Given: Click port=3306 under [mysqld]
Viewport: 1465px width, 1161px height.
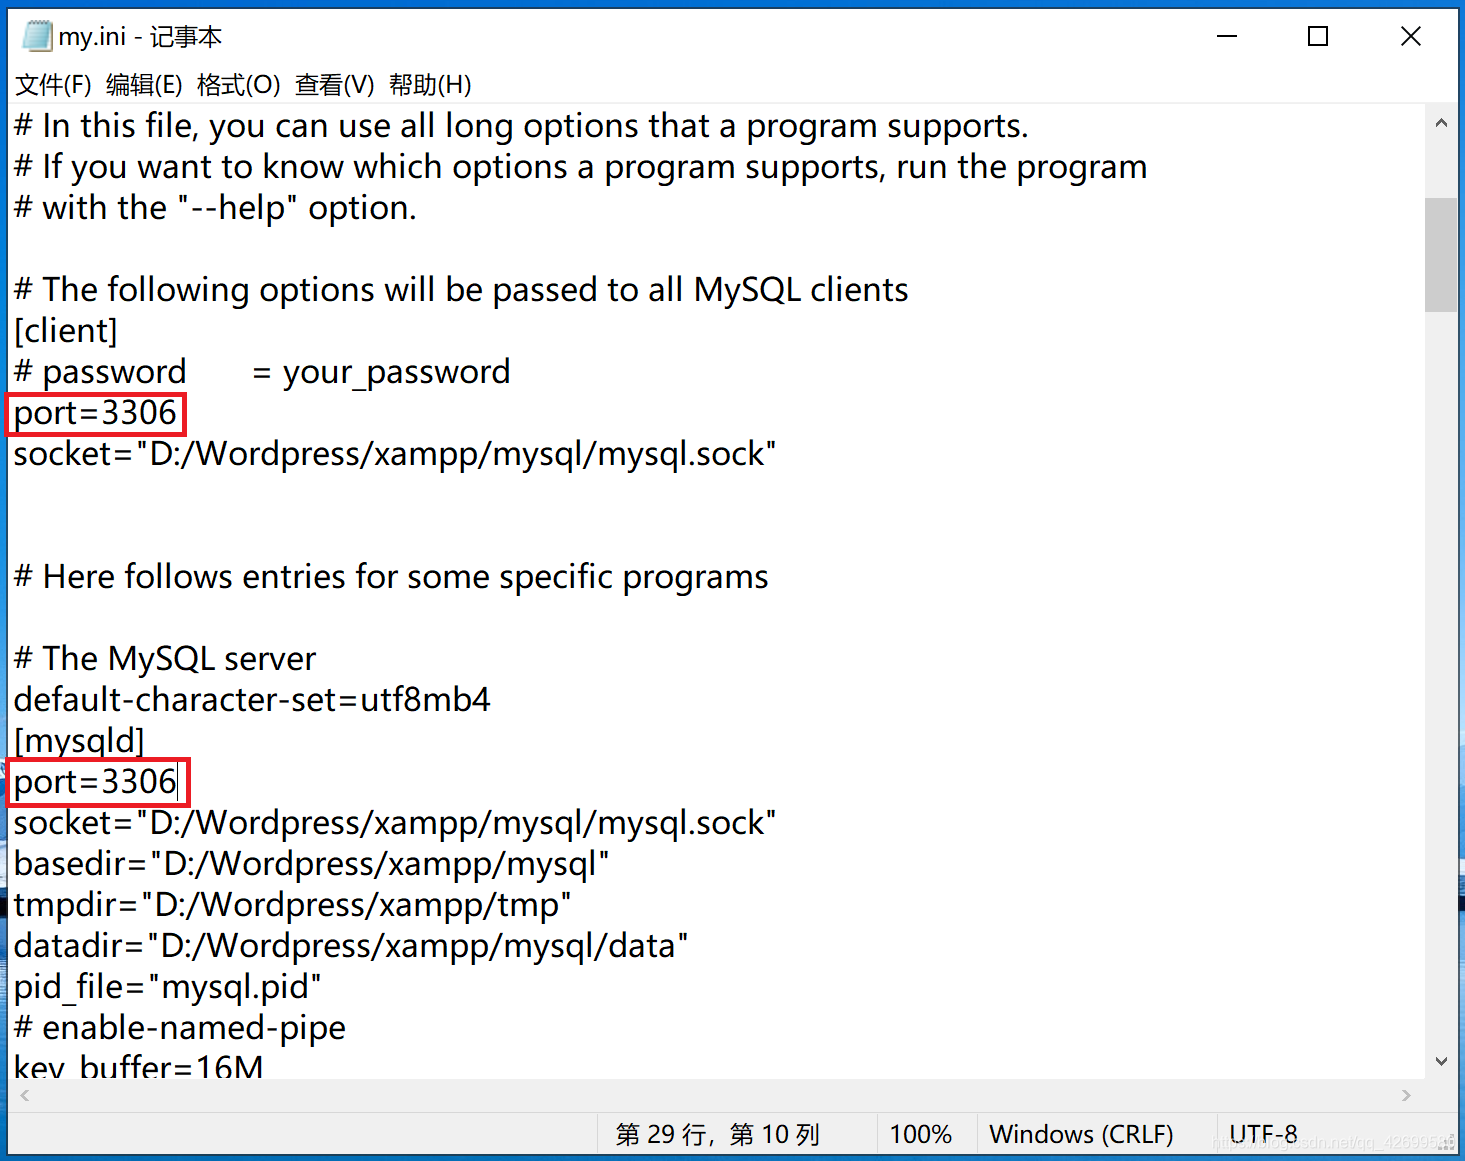Looking at the screenshot, I should pos(95,782).
